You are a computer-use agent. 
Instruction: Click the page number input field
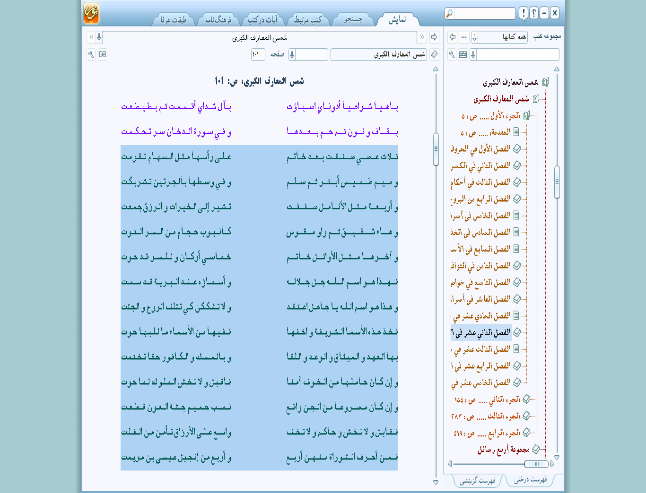[x=258, y=54]
